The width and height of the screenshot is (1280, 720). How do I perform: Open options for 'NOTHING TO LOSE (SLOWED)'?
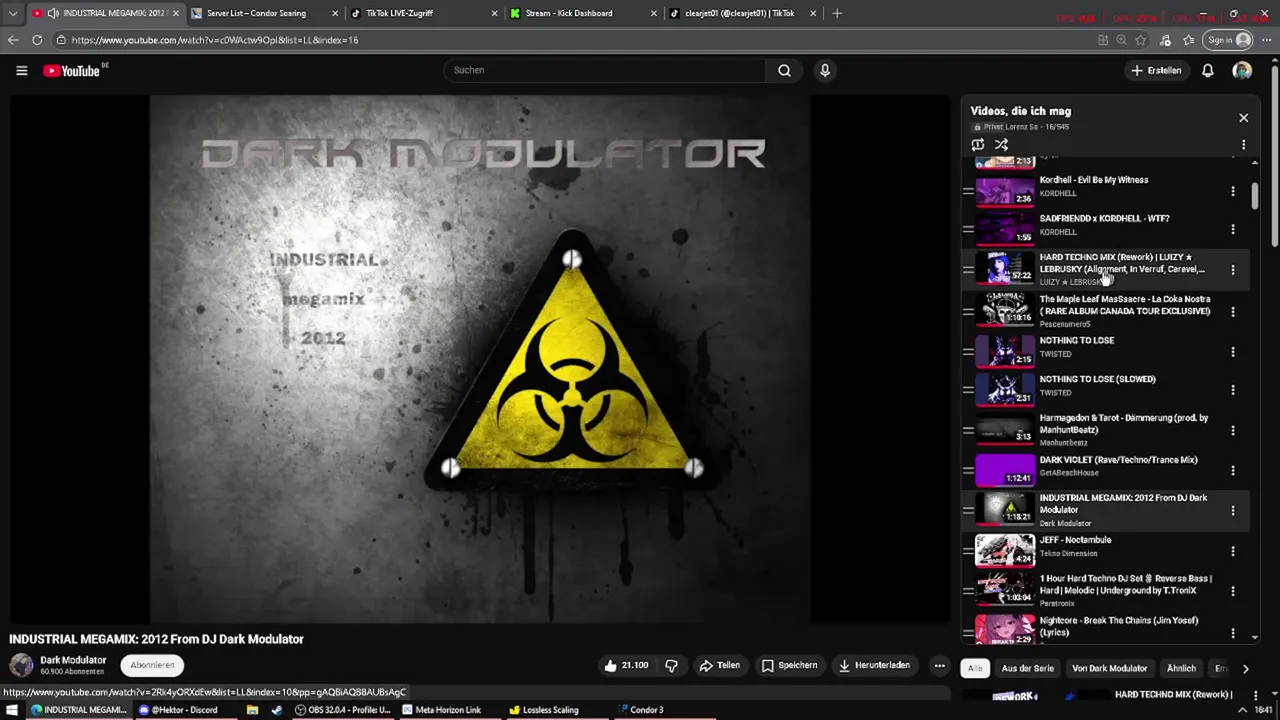coord(1232,390)
